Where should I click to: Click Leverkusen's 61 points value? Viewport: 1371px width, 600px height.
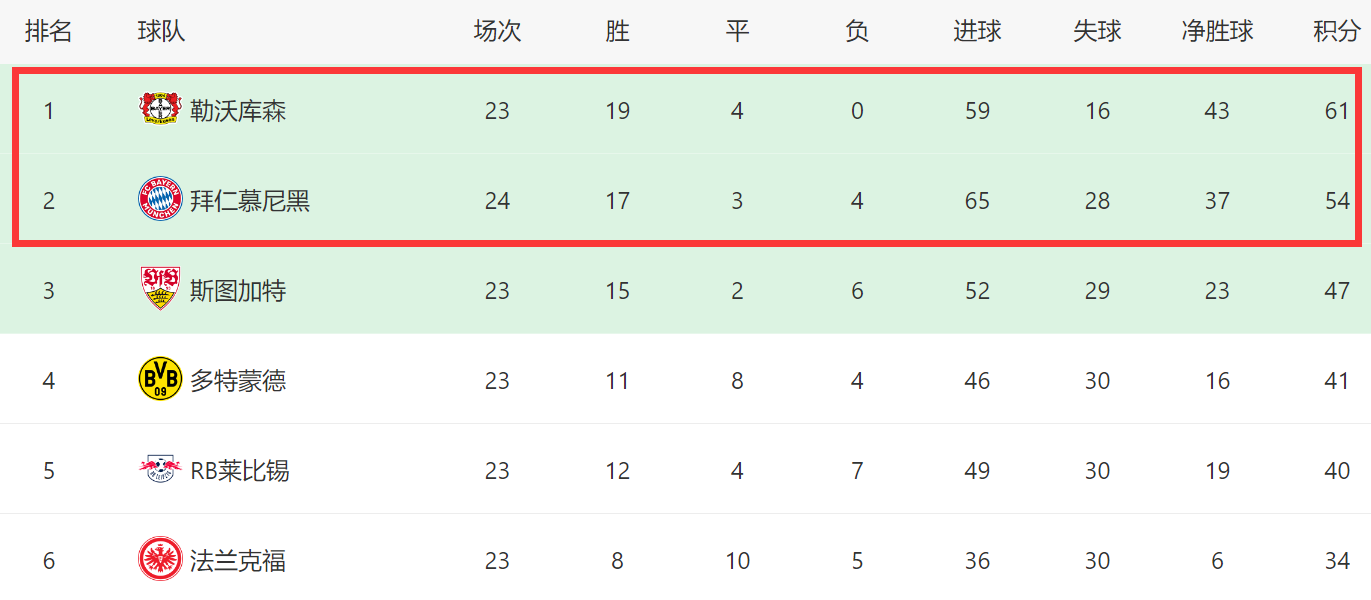click(x=1337, y=111)
